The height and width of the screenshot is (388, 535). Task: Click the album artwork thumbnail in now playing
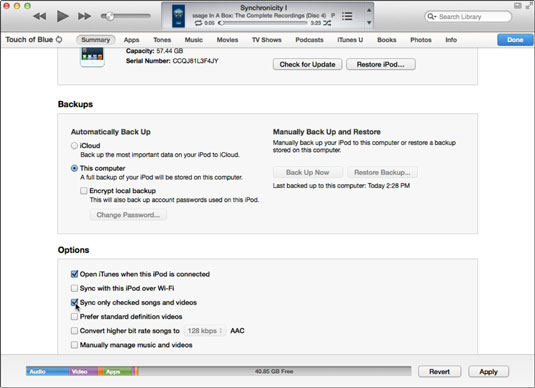178,16
